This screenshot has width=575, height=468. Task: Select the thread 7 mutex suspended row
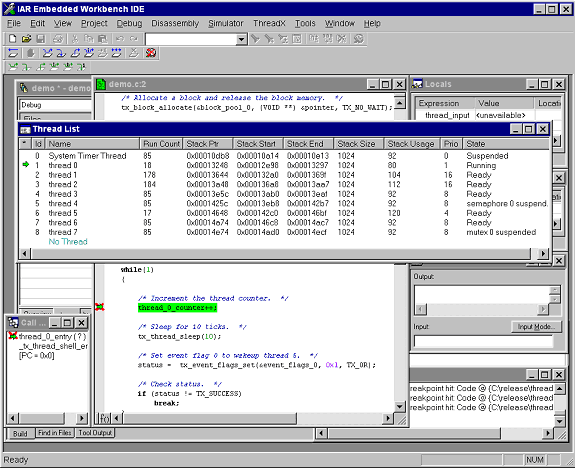[x=284, y=232]
